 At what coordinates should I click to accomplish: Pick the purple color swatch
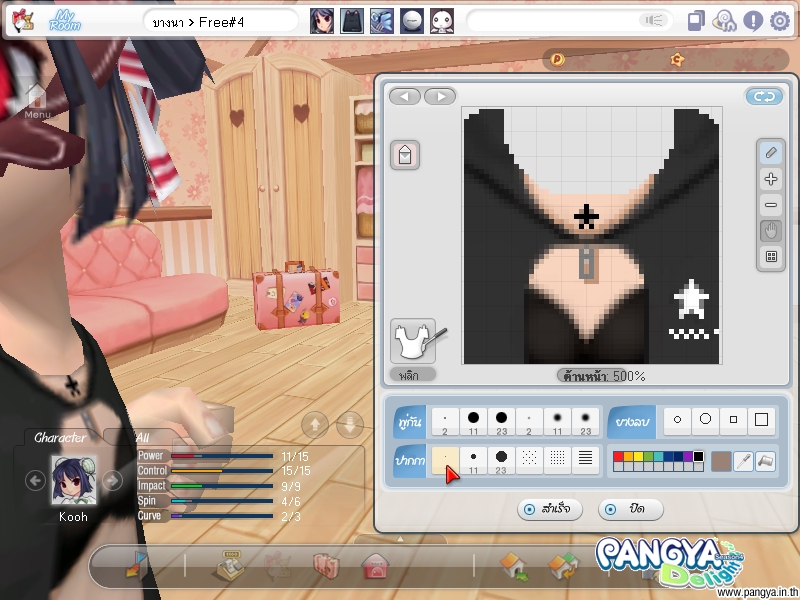click(x=688, y=456)
